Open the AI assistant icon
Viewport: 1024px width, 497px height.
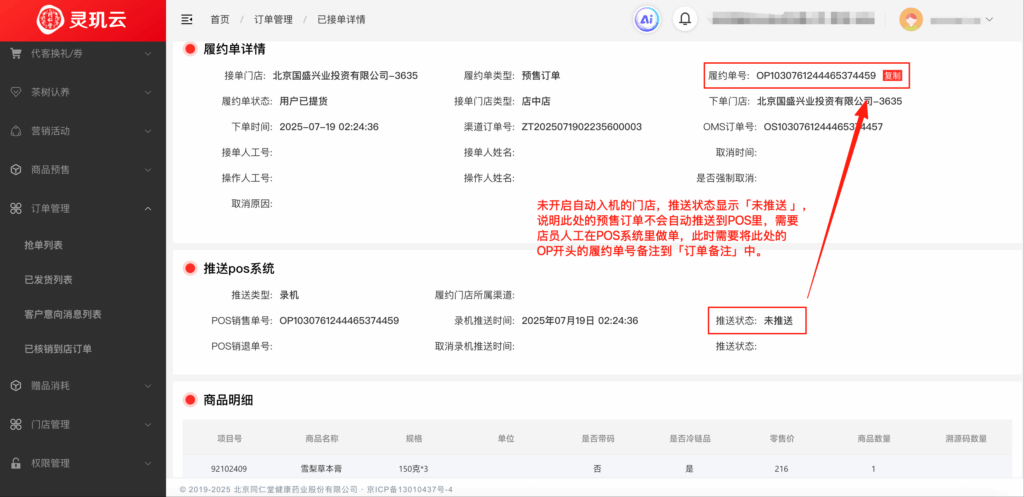647,19
